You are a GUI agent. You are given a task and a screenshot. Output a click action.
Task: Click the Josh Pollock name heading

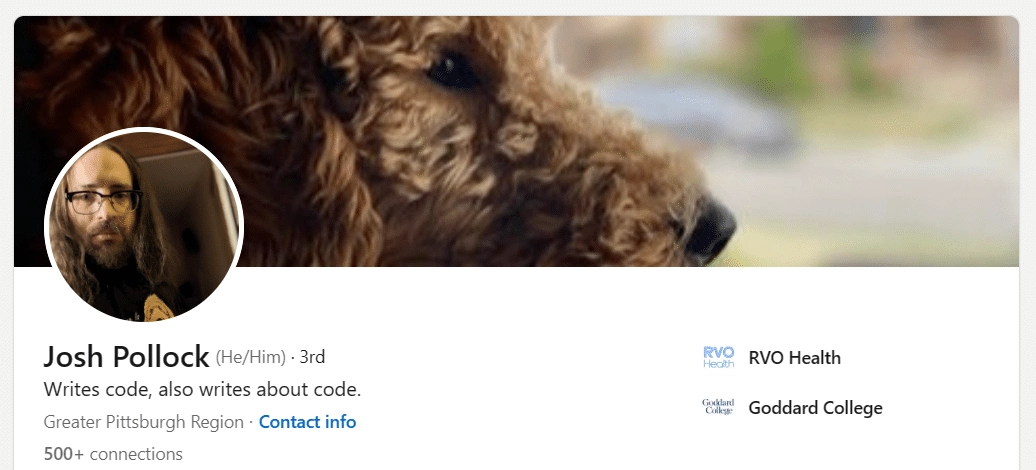[x=126, y=357]
